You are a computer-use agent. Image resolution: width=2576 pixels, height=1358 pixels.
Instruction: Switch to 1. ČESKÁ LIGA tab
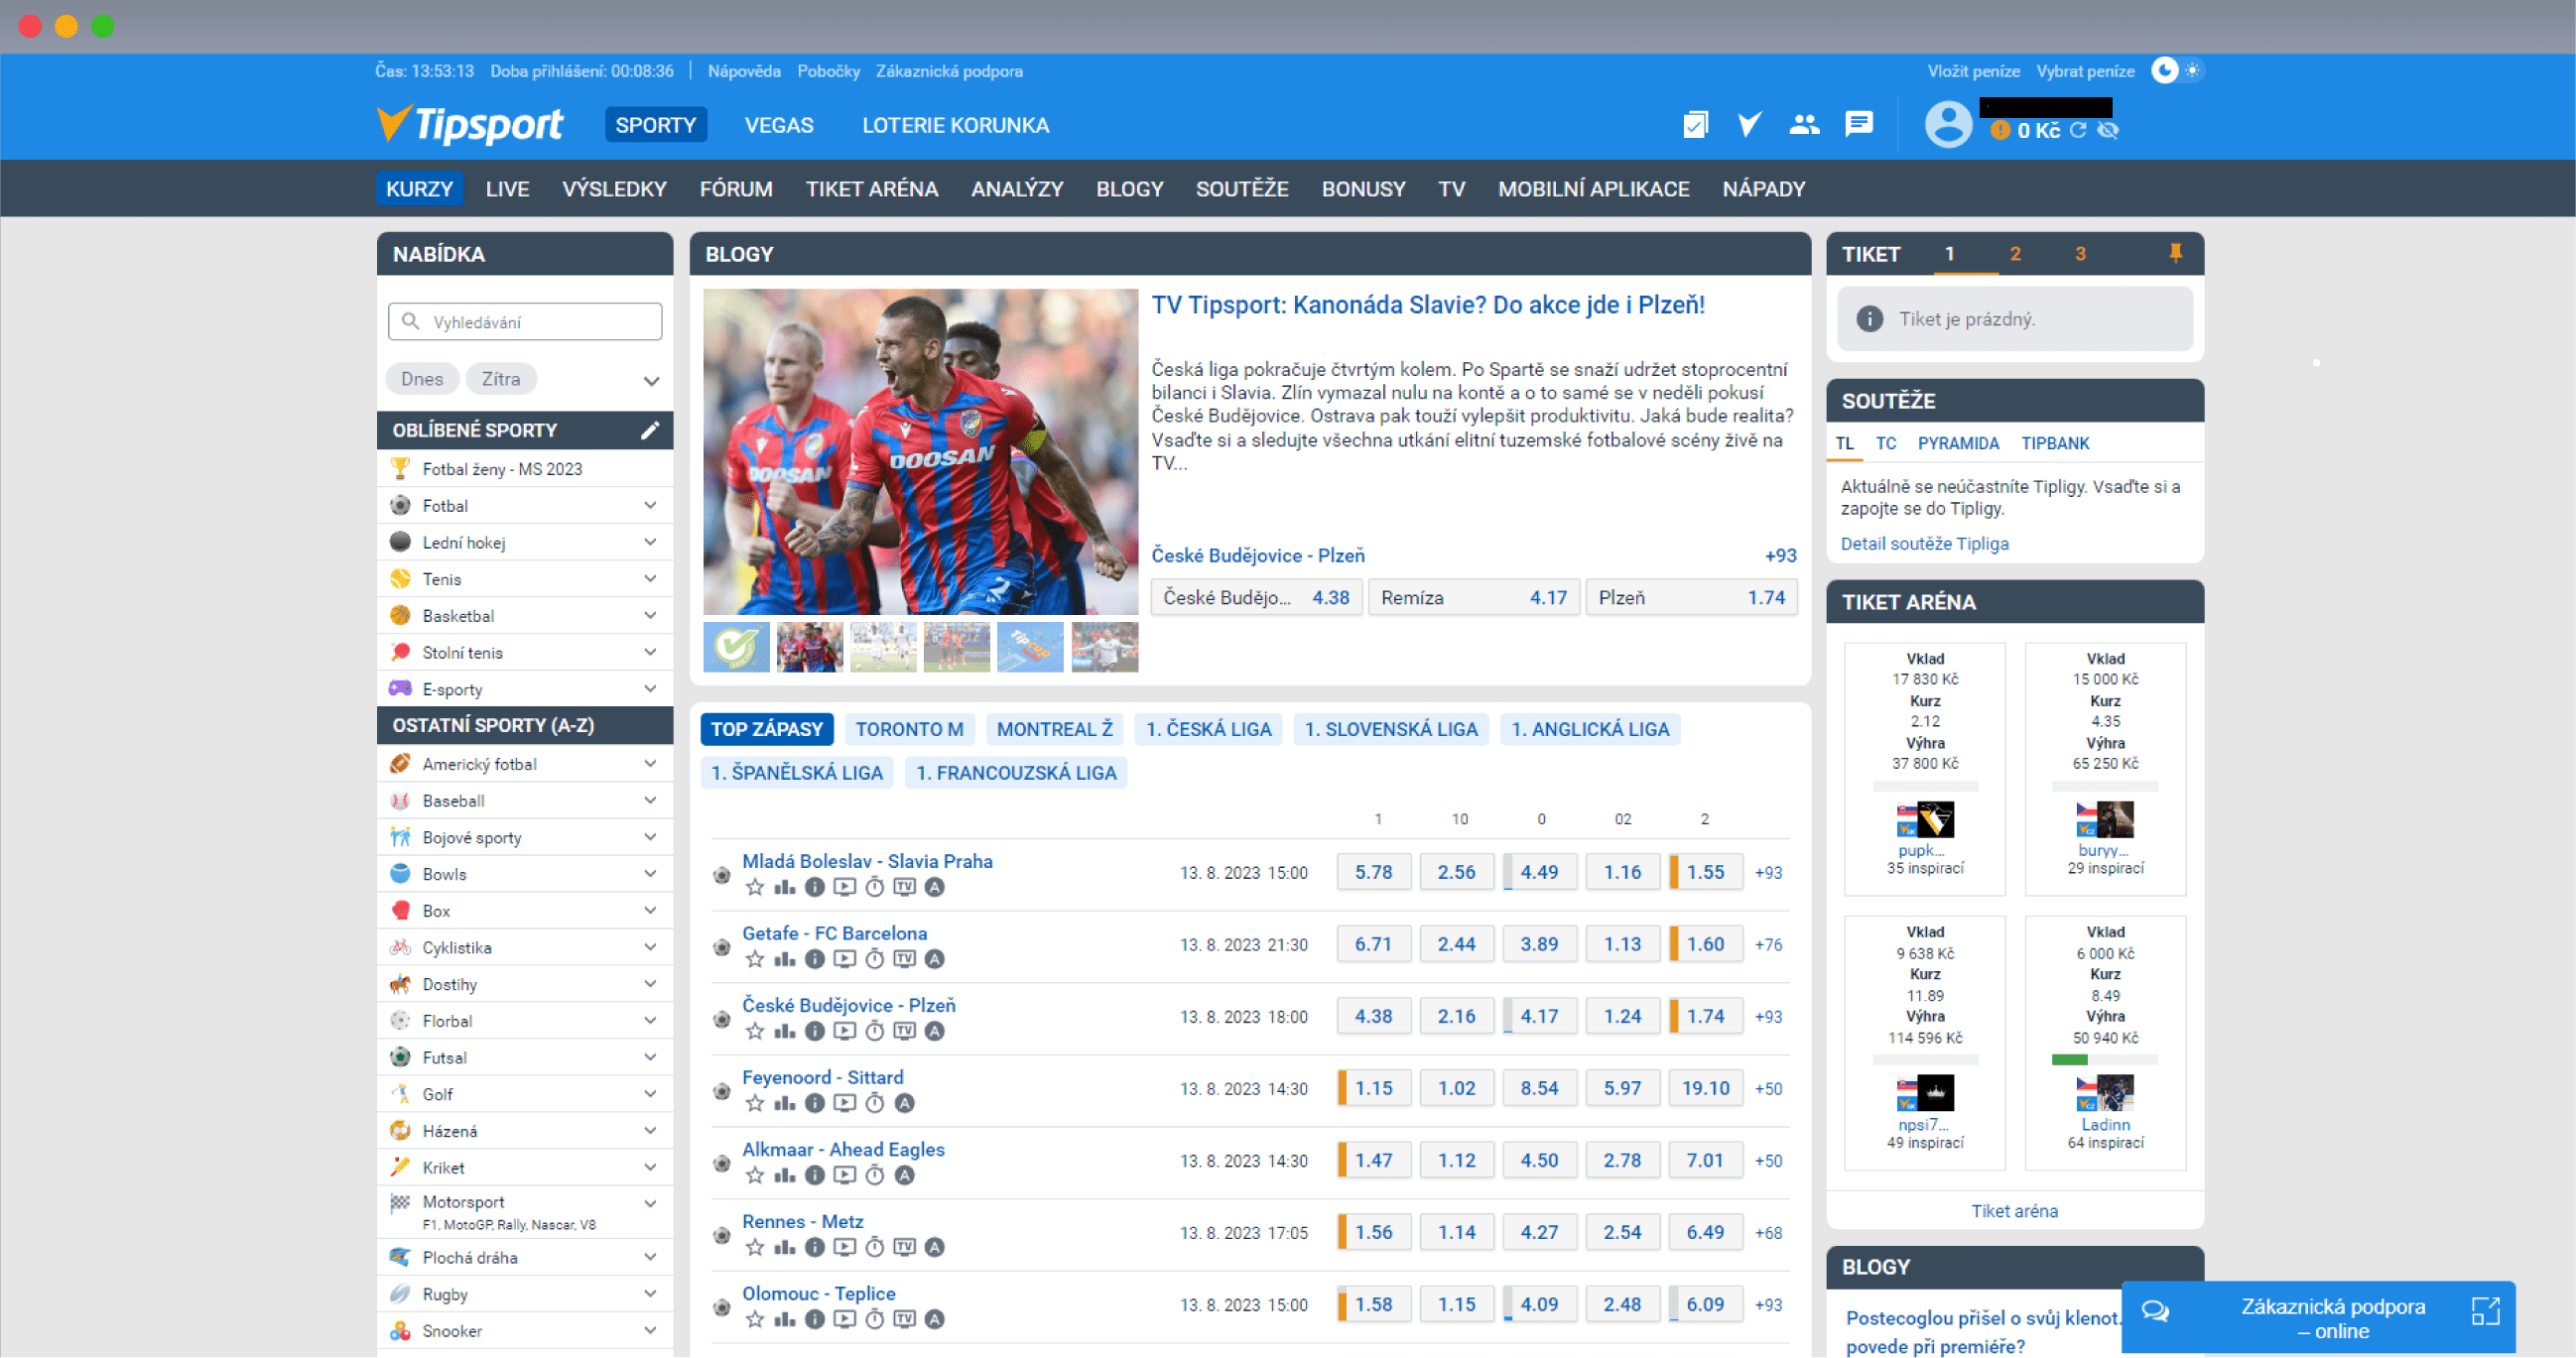point(1207,729)
